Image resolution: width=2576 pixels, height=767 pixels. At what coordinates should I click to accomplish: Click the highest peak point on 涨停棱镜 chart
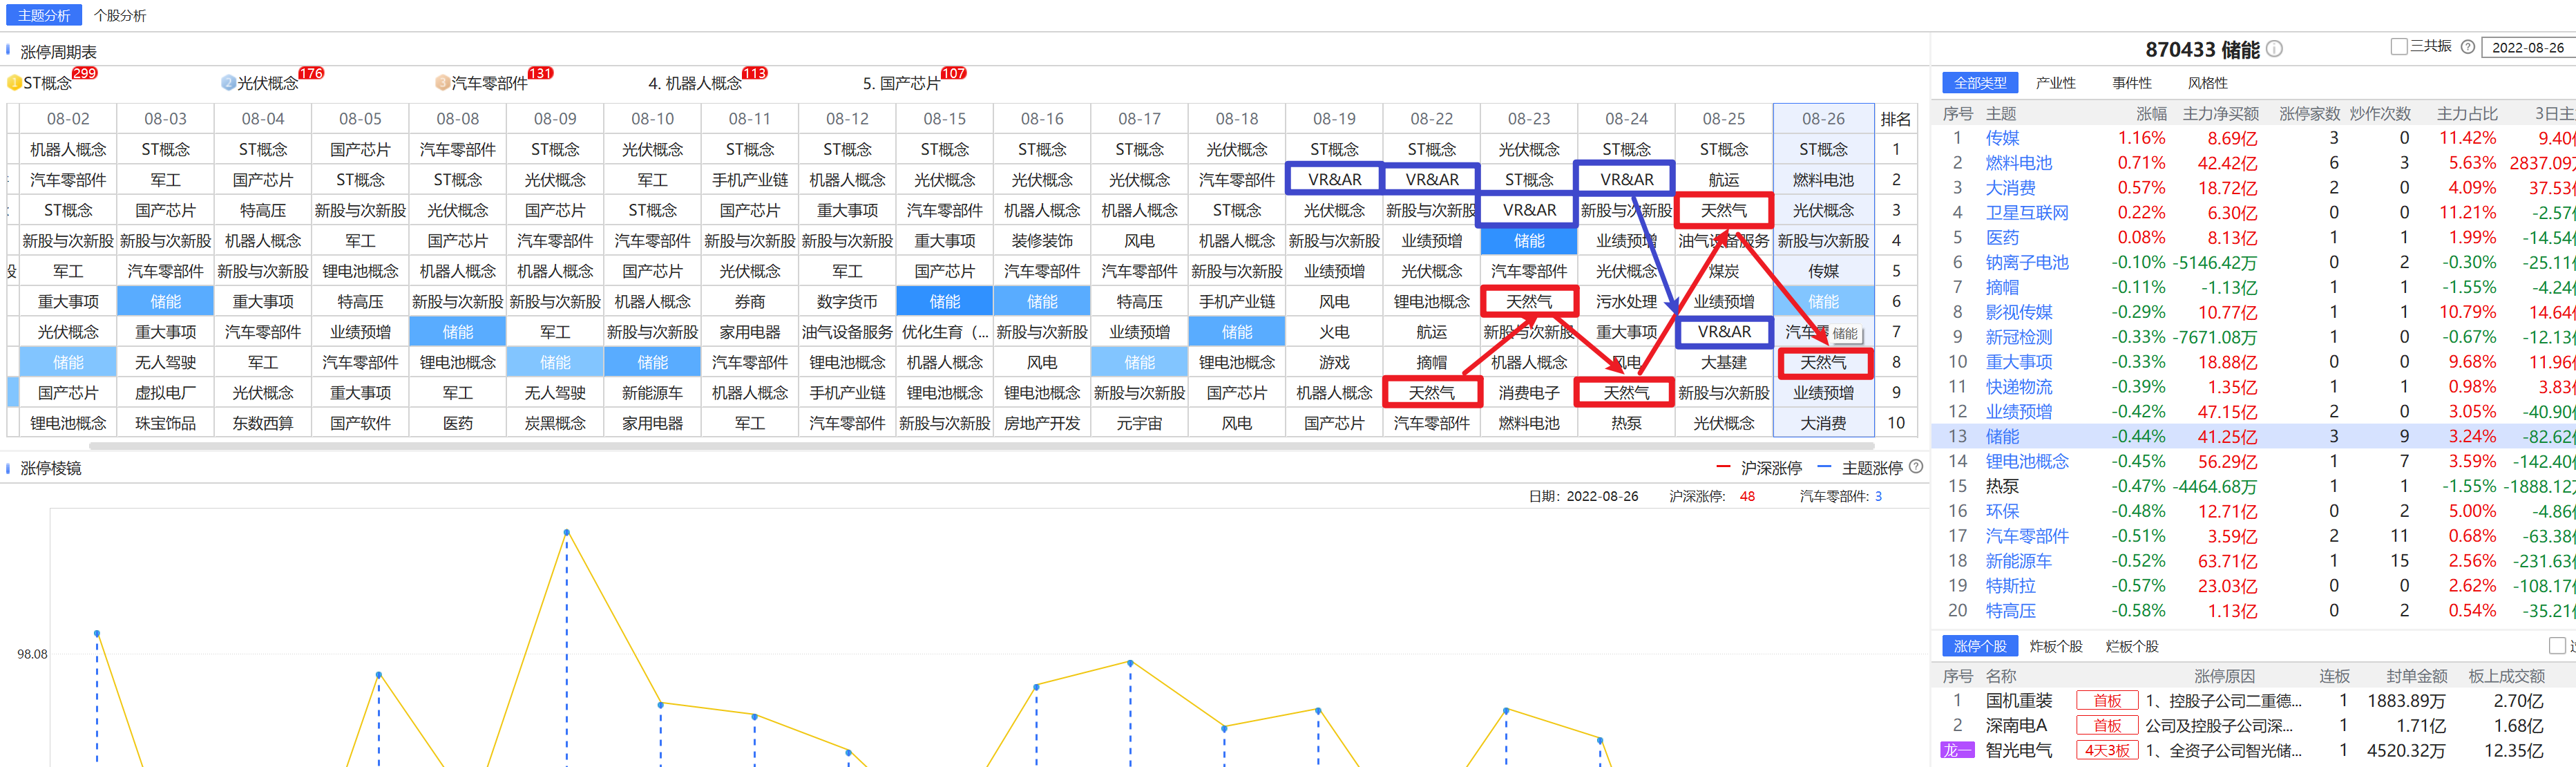[x=566, y=532]
